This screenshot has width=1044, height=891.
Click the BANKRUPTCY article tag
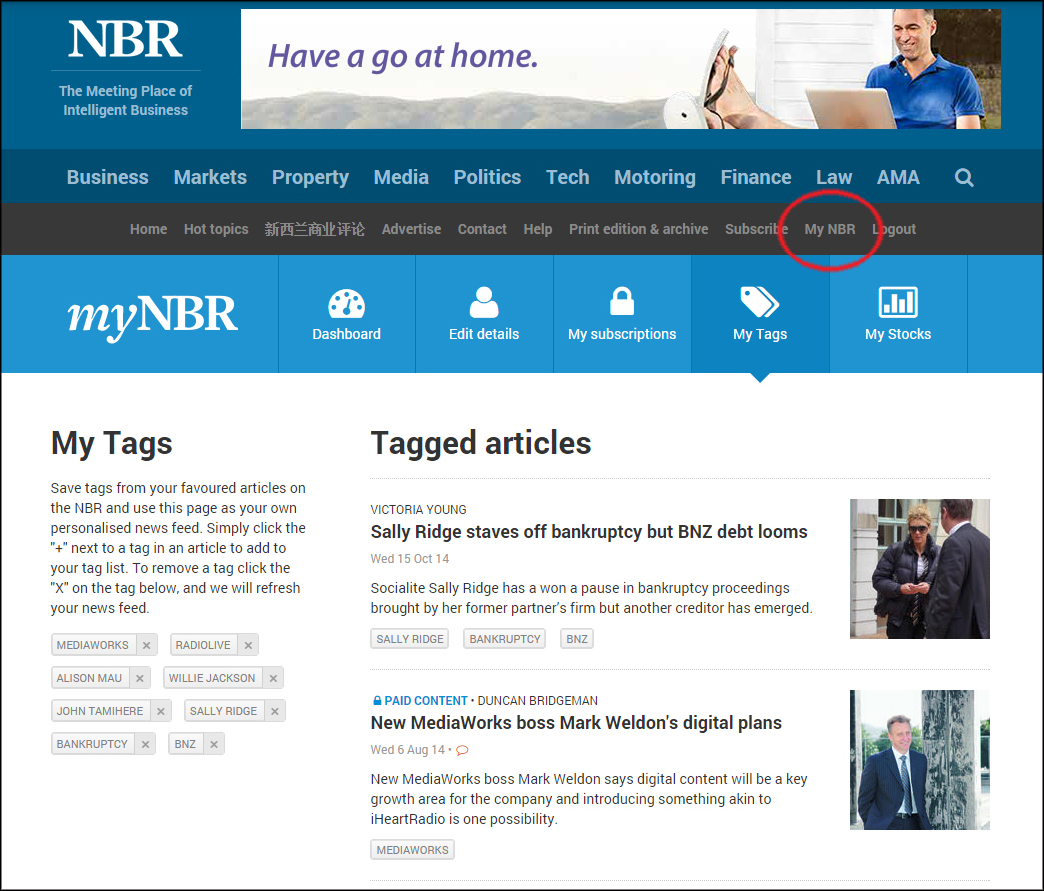(x=505, y=639)
